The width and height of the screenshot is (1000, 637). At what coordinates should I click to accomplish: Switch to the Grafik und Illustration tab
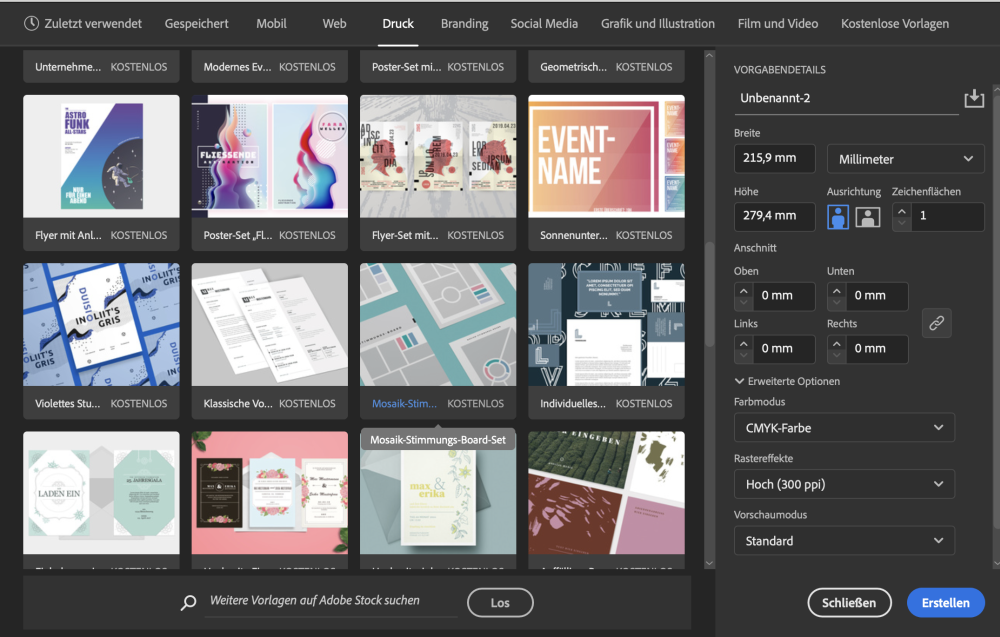657,23
